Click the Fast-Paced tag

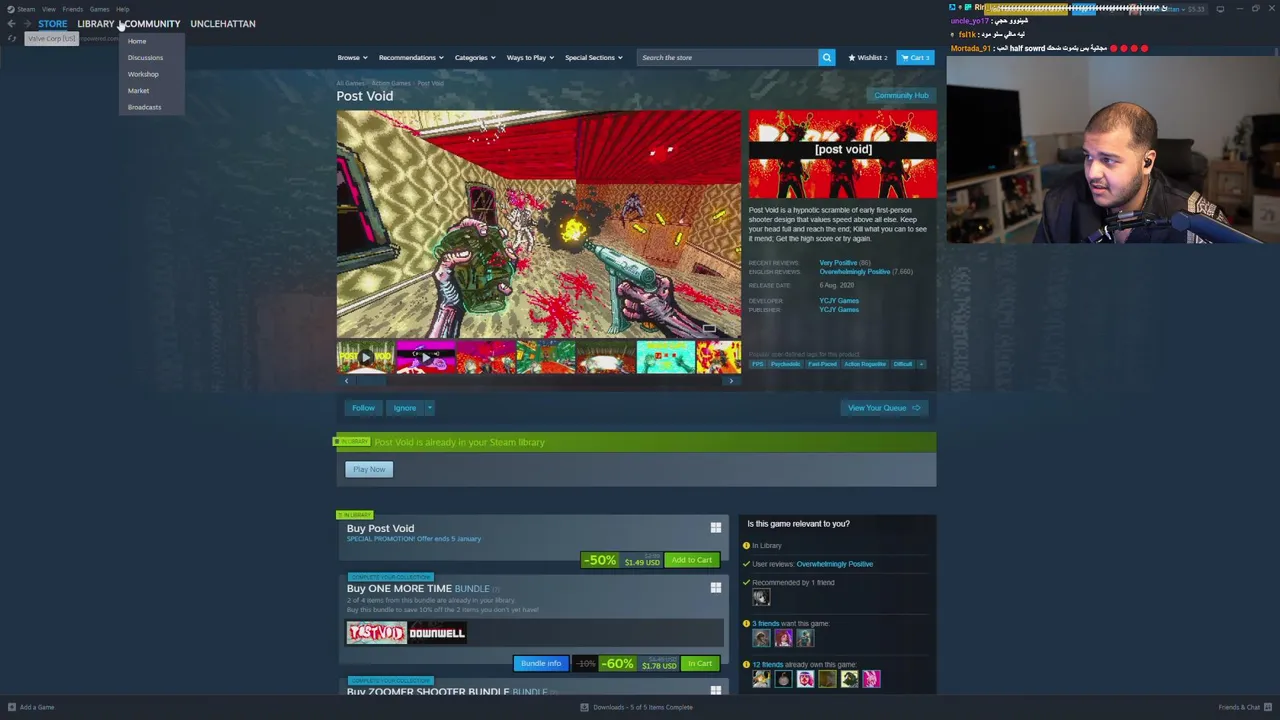tap(822, 364)
